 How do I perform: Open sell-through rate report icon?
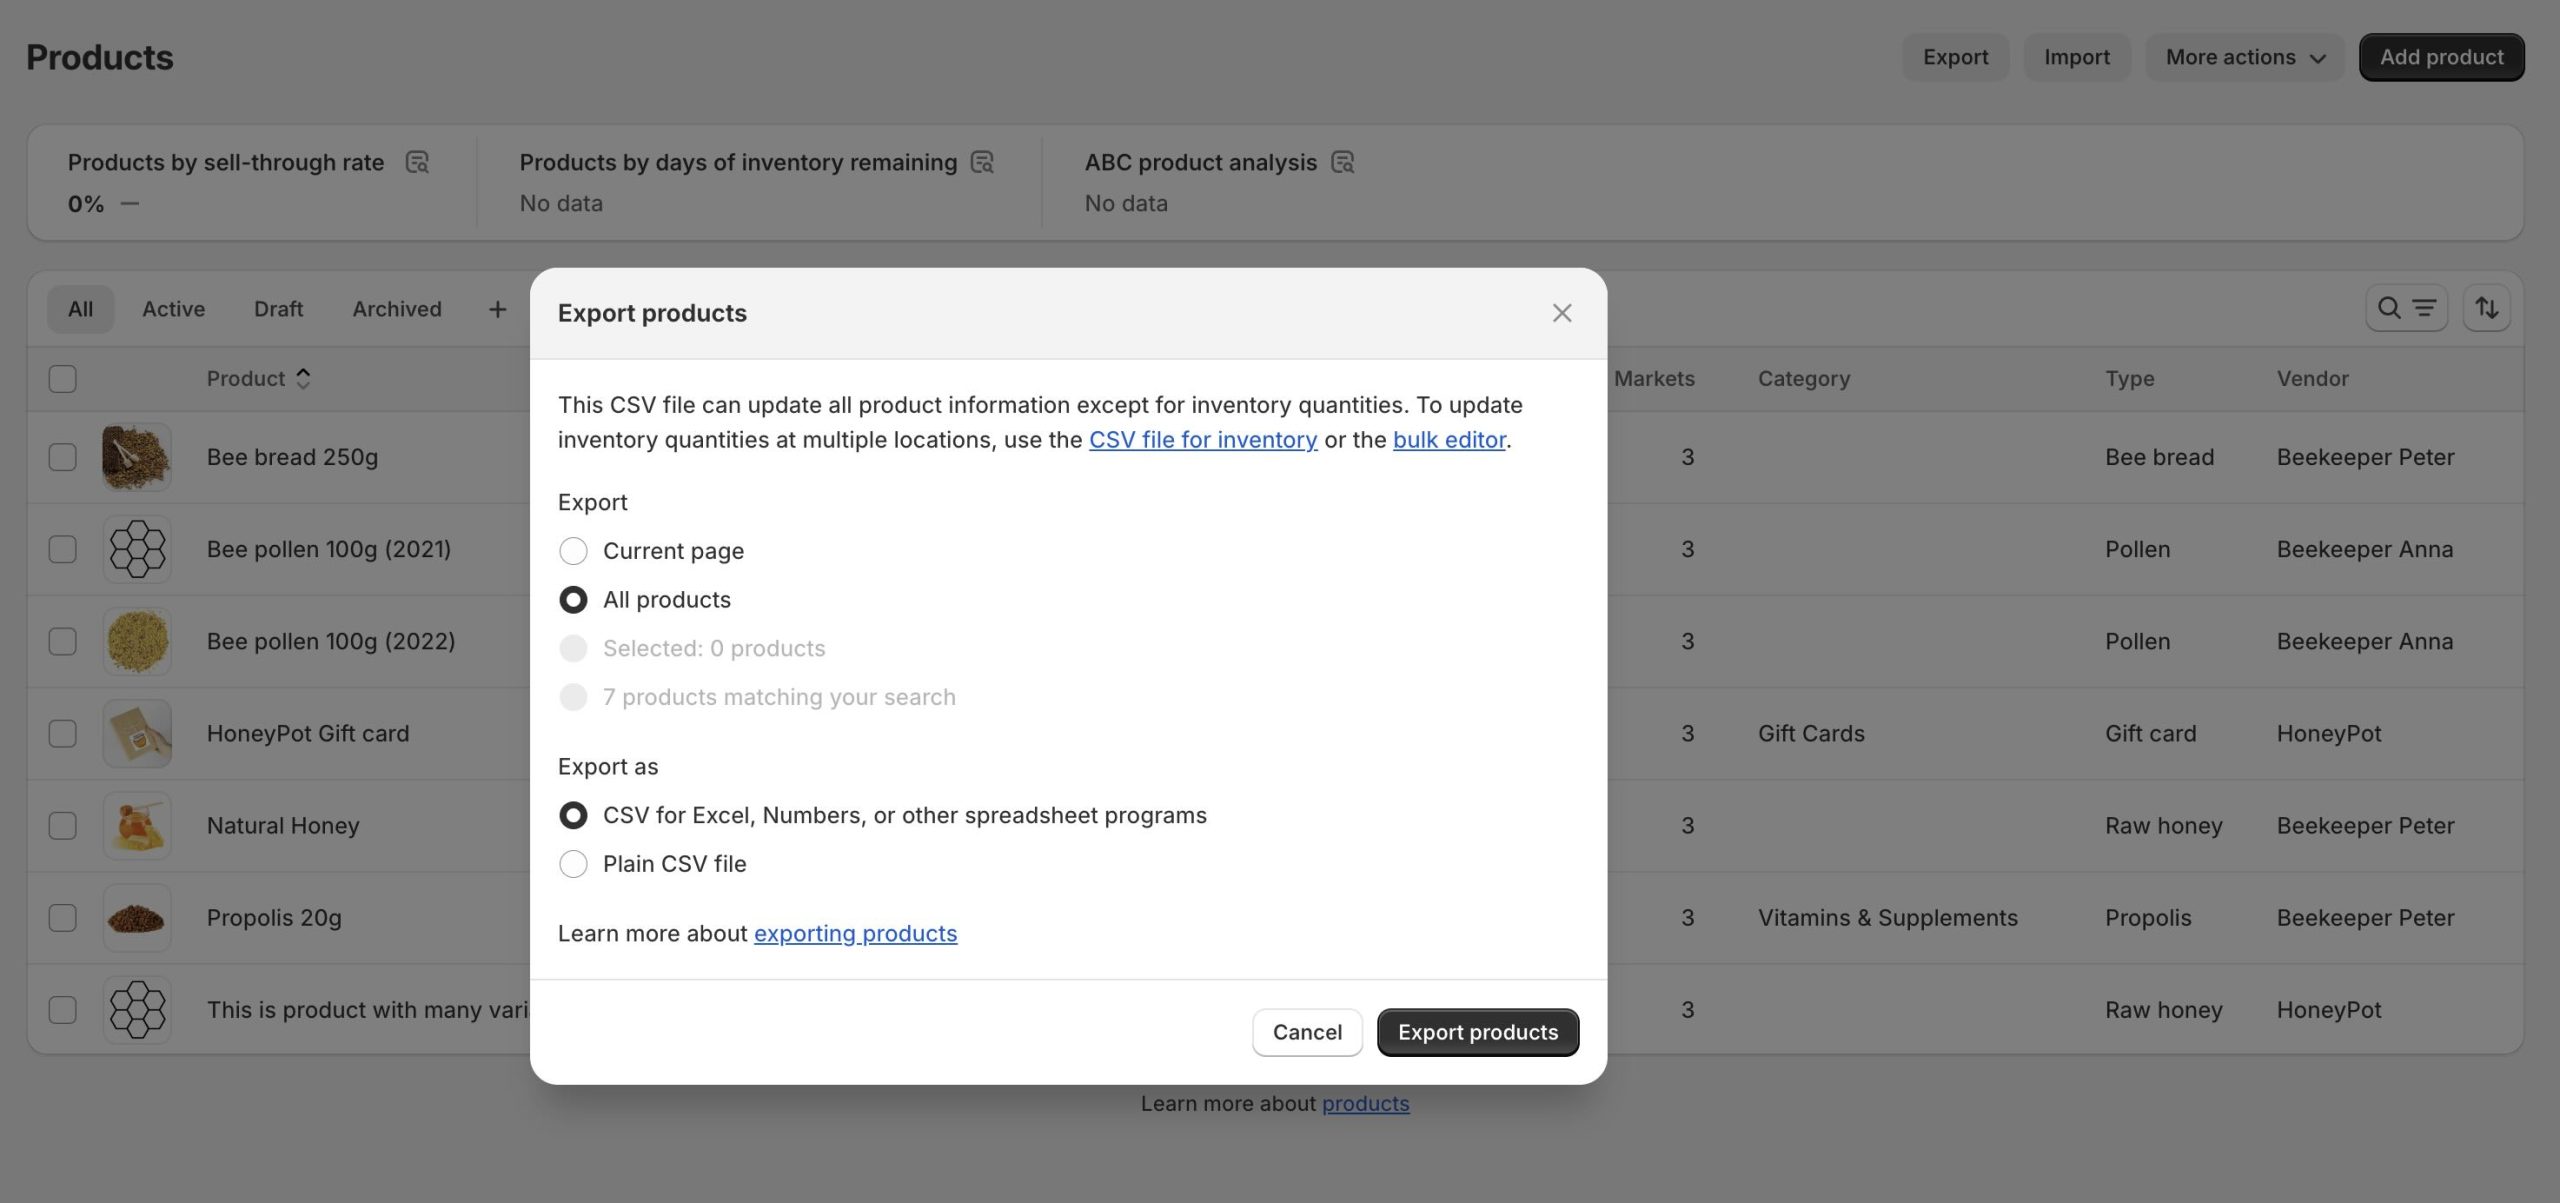coord(417,162)
